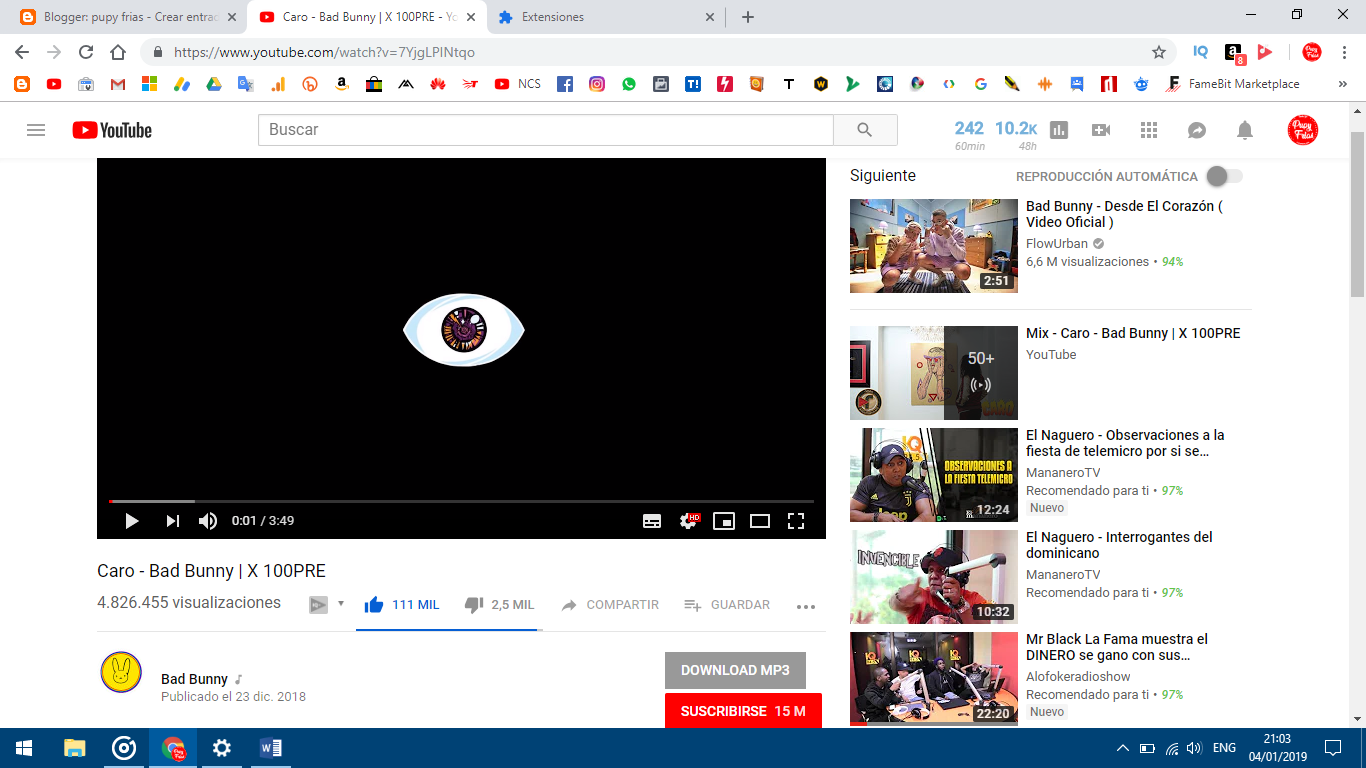Open Word from the taskbar
This screenshot has height=768, width=1366.
[x=270, y=748]
